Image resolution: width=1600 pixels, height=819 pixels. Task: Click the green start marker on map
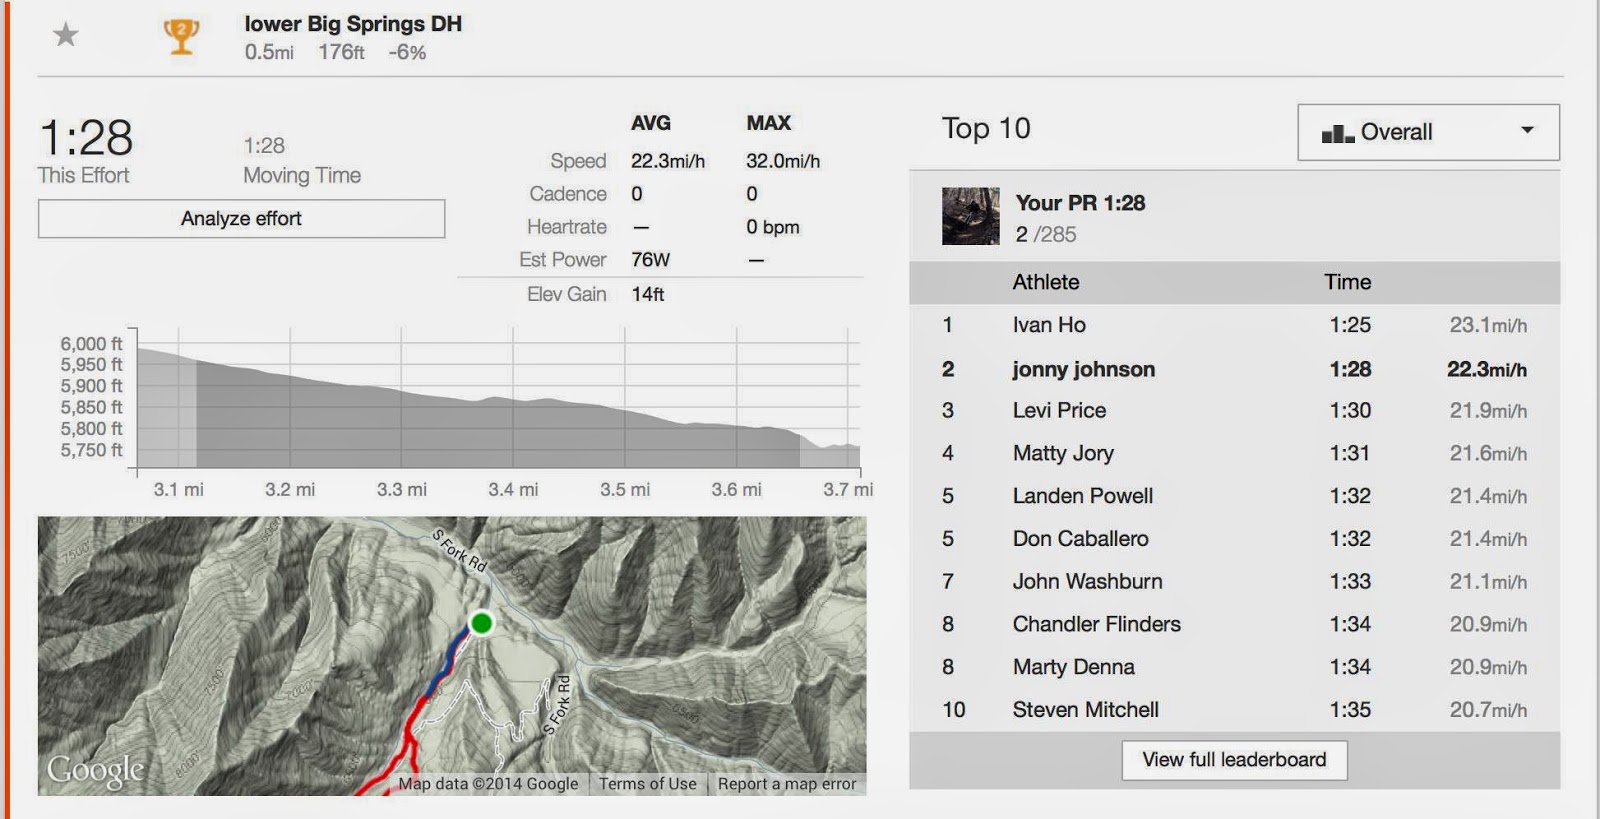481,623
